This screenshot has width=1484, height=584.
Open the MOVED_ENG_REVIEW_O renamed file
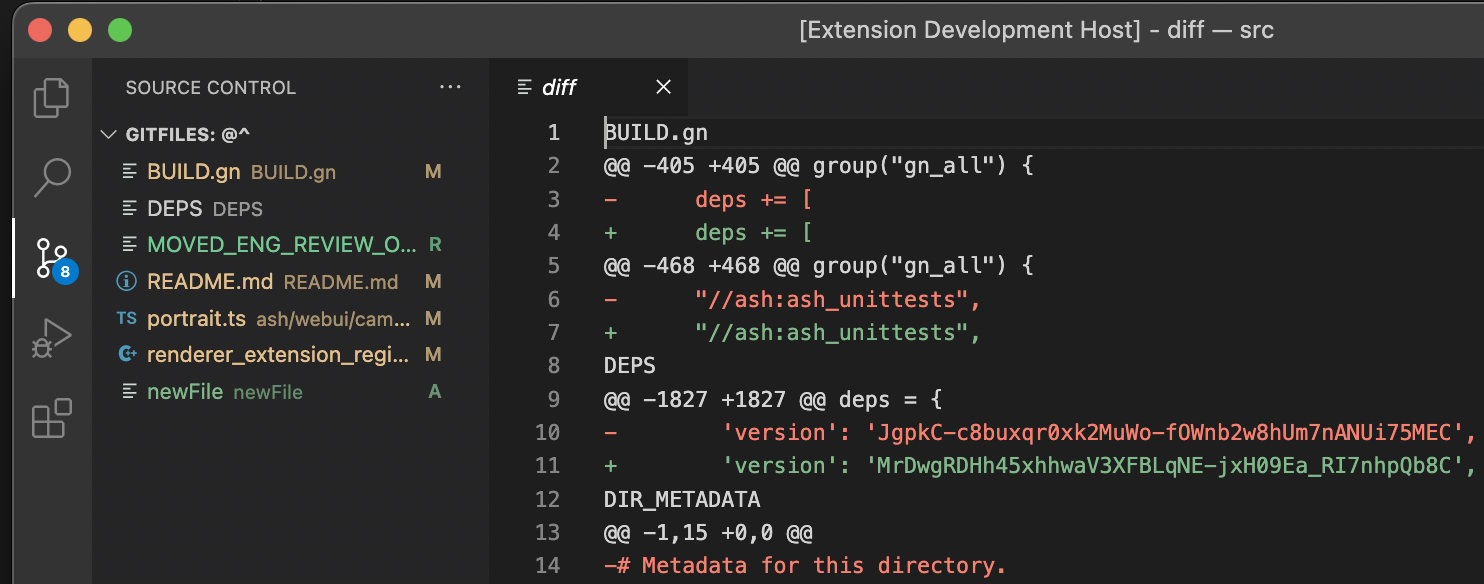pyautogui.click(x=280, y=245)
